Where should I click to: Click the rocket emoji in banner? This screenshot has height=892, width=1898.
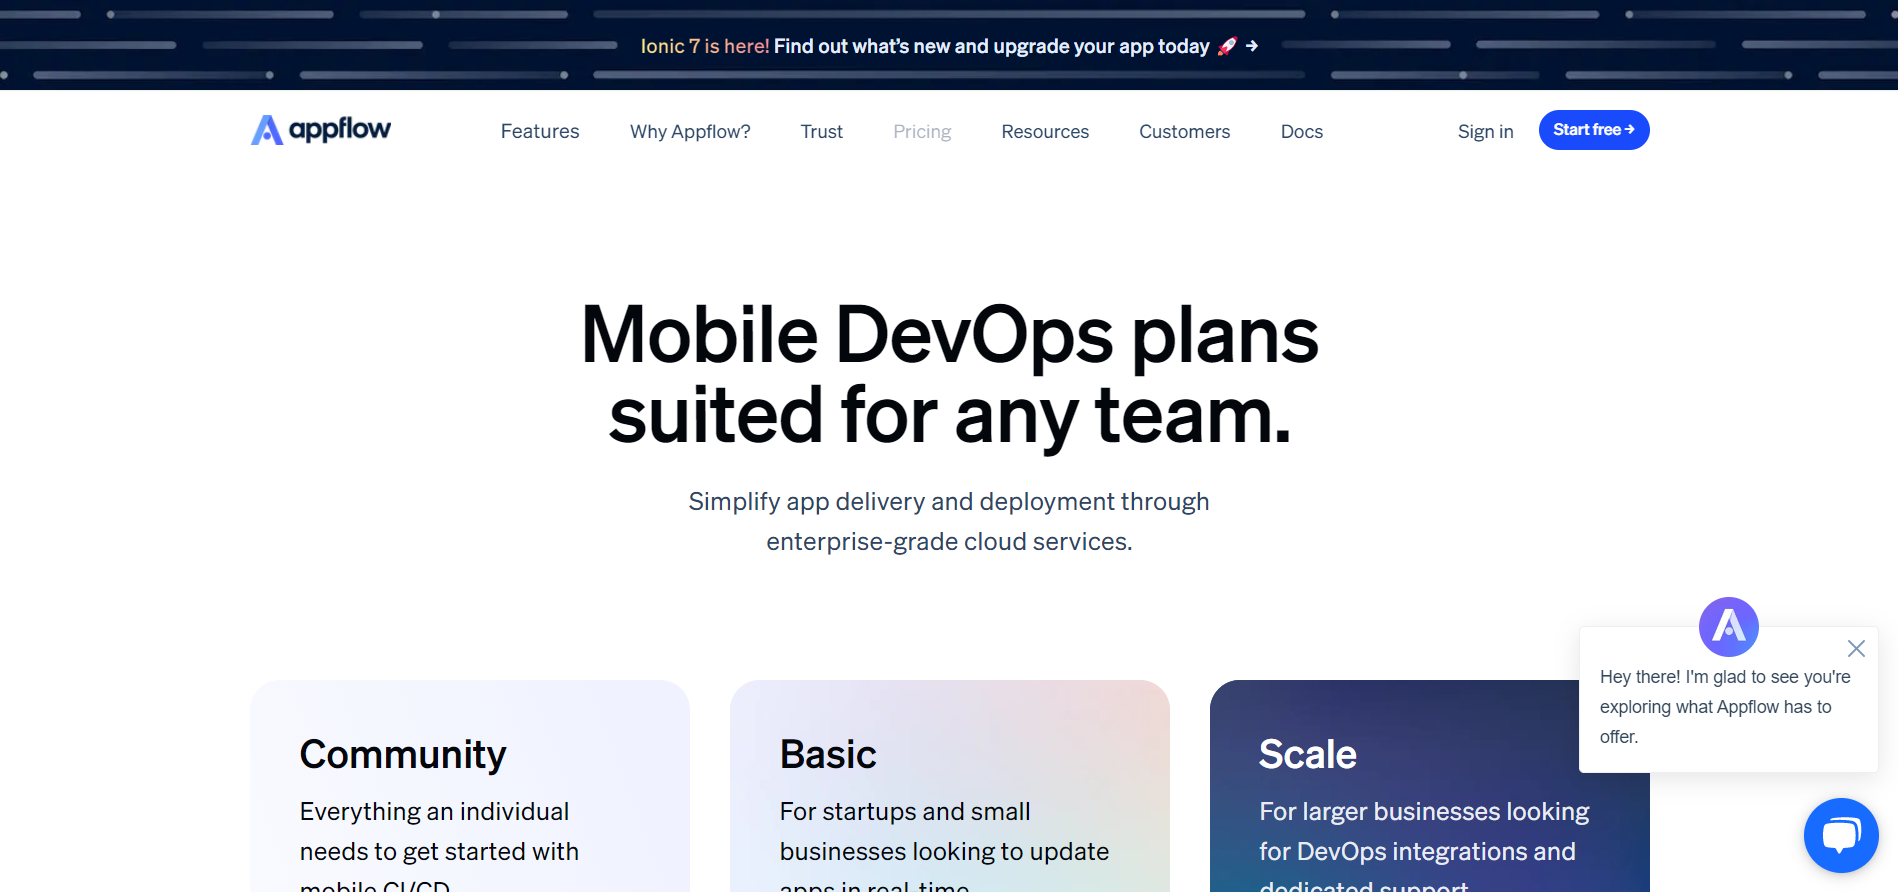tap(1227, 46)
